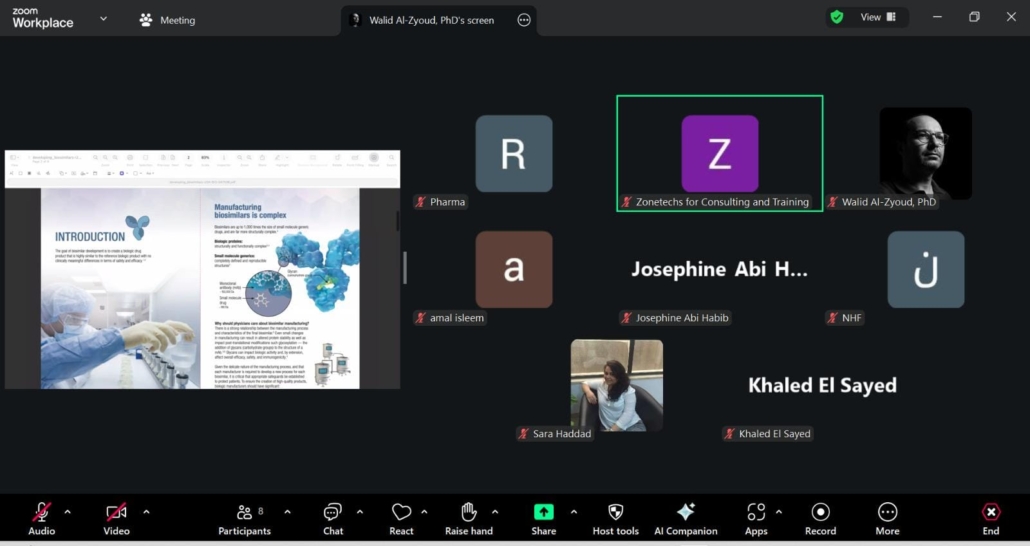Screen dimensions: 1030x546
Task: Click End meeting button
Action: coord(990,518)
